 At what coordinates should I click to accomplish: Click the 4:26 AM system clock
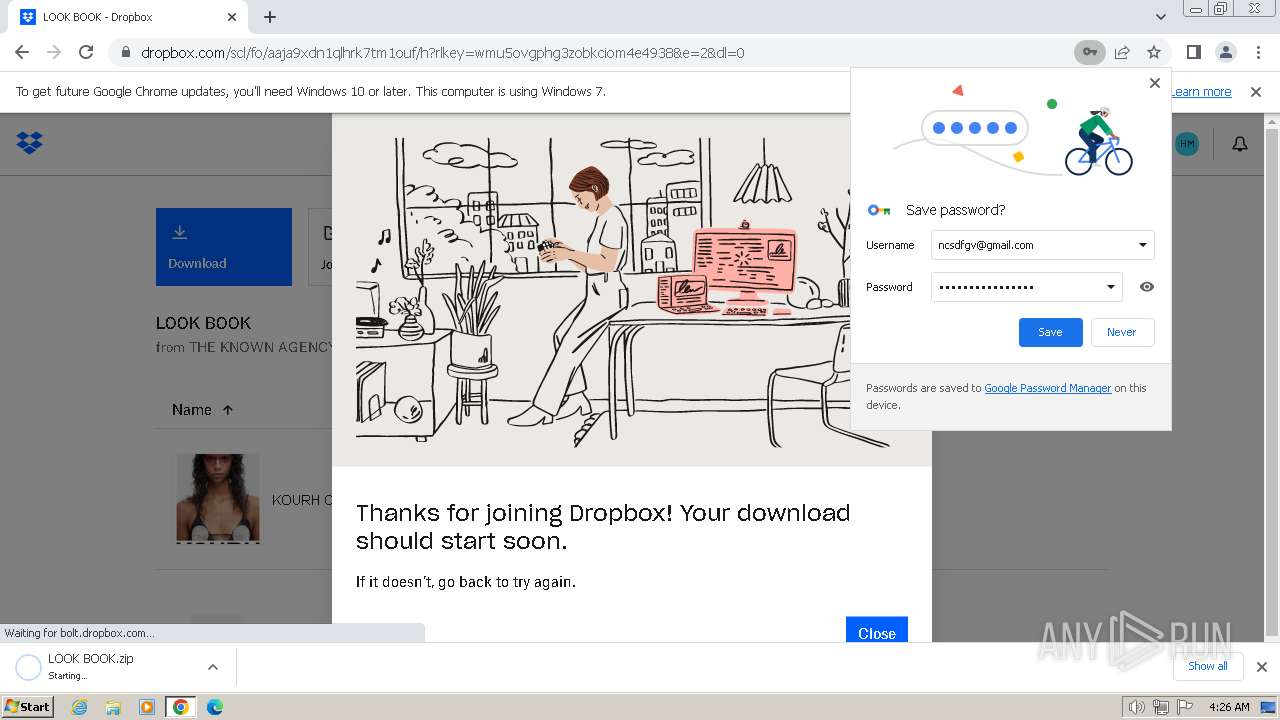1229,707
